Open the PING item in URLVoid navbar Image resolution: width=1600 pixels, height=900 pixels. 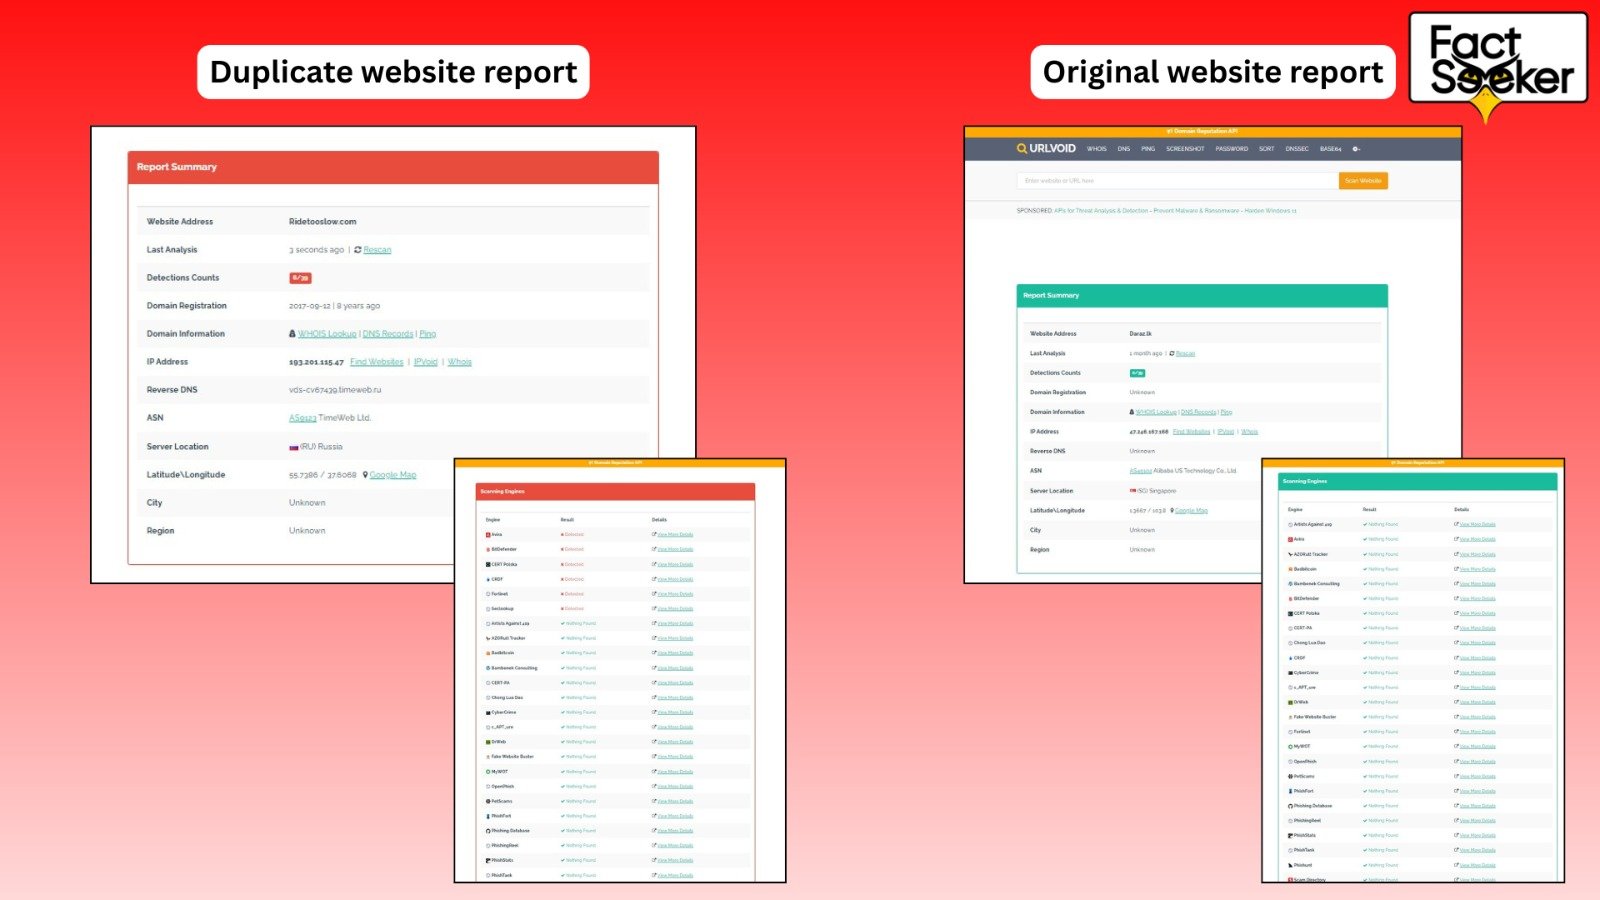[x=1148, y=149]
